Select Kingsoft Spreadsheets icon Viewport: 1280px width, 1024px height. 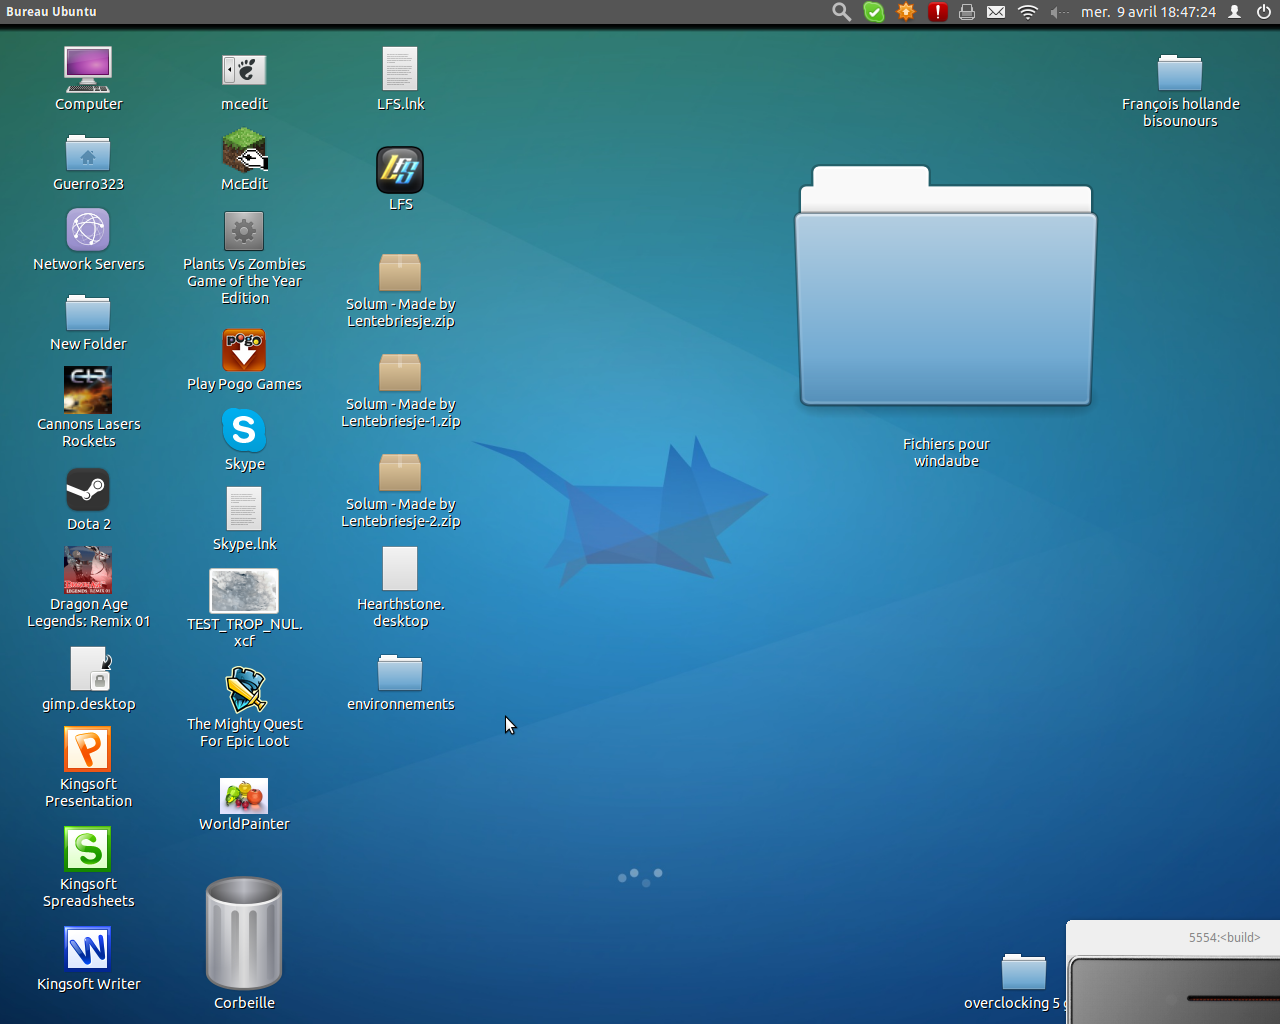click(88, 849)
